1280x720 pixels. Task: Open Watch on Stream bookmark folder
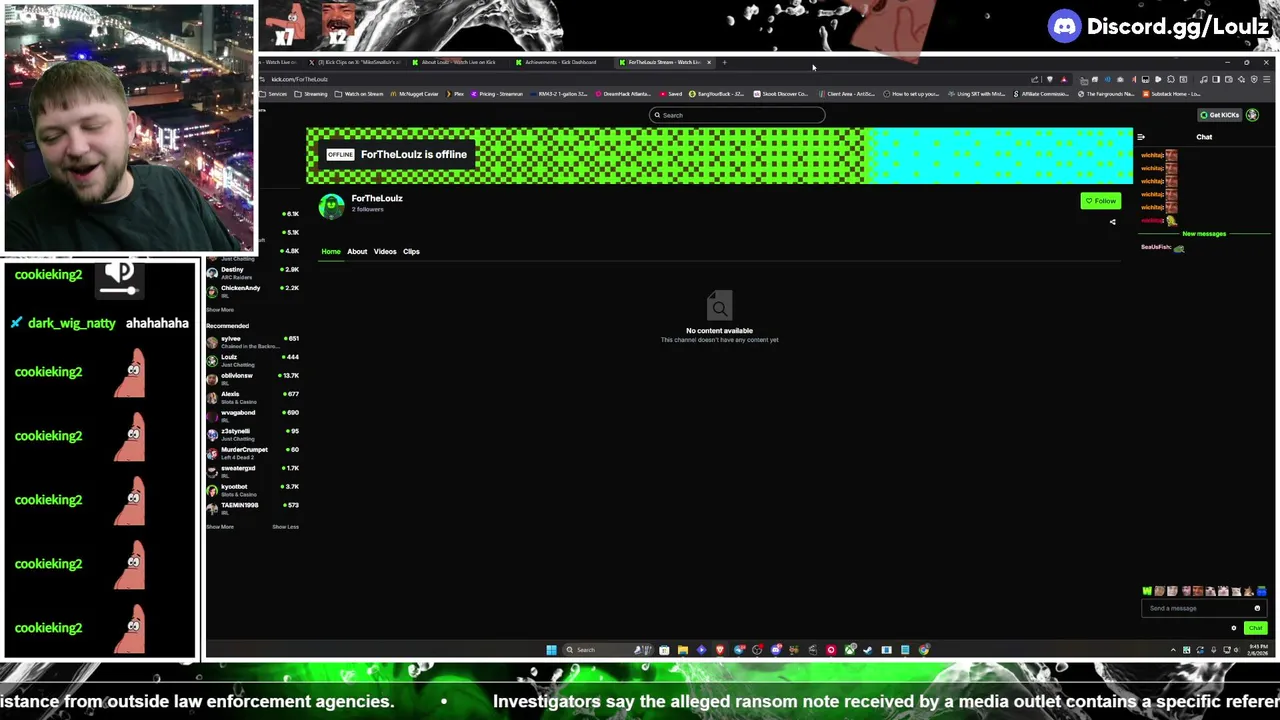359,94
